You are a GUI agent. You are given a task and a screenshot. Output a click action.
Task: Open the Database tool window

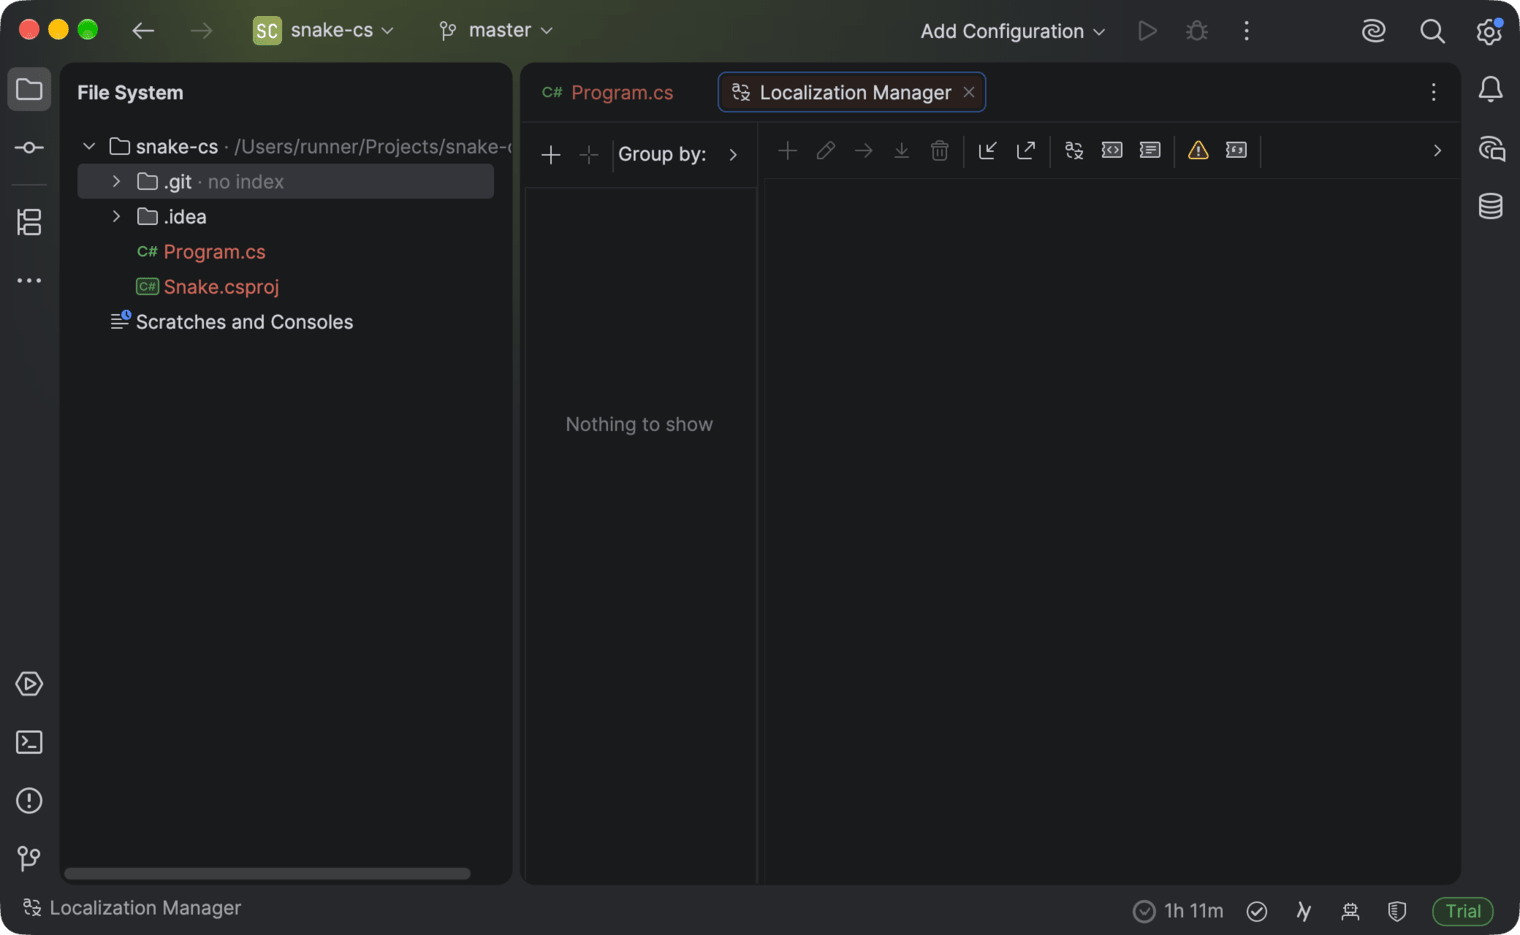[x=1490, y=207]
